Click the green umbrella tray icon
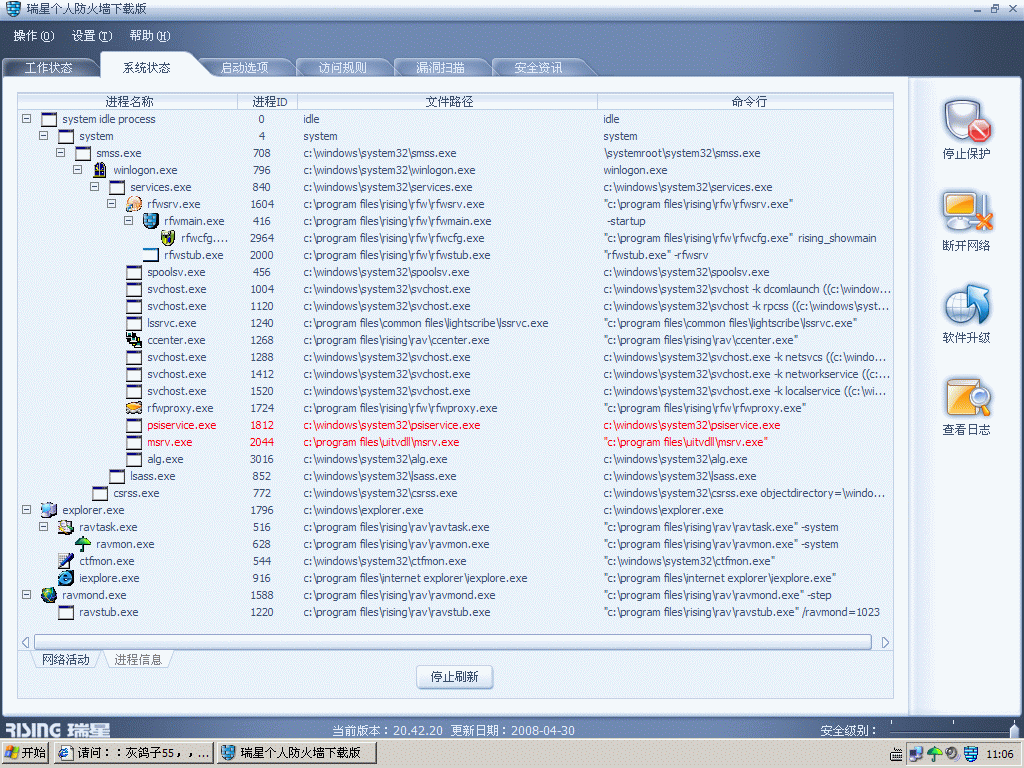The height and width of the screenshot is (768, 1024). point(935,754)
